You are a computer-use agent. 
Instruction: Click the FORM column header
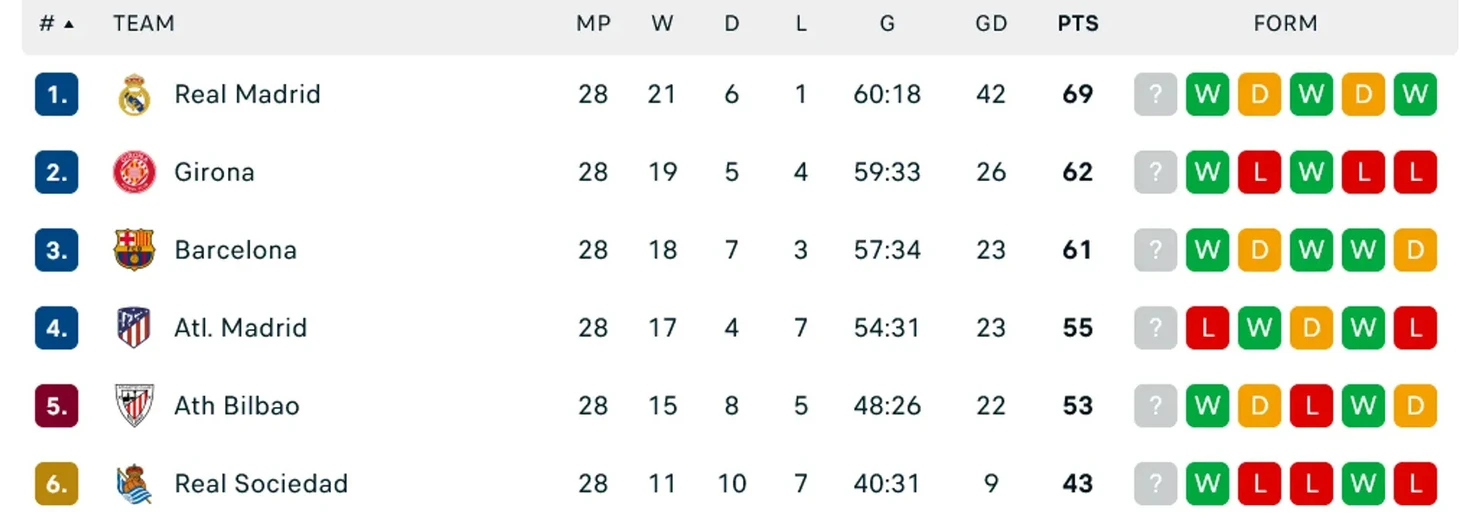pos(1285,24)
